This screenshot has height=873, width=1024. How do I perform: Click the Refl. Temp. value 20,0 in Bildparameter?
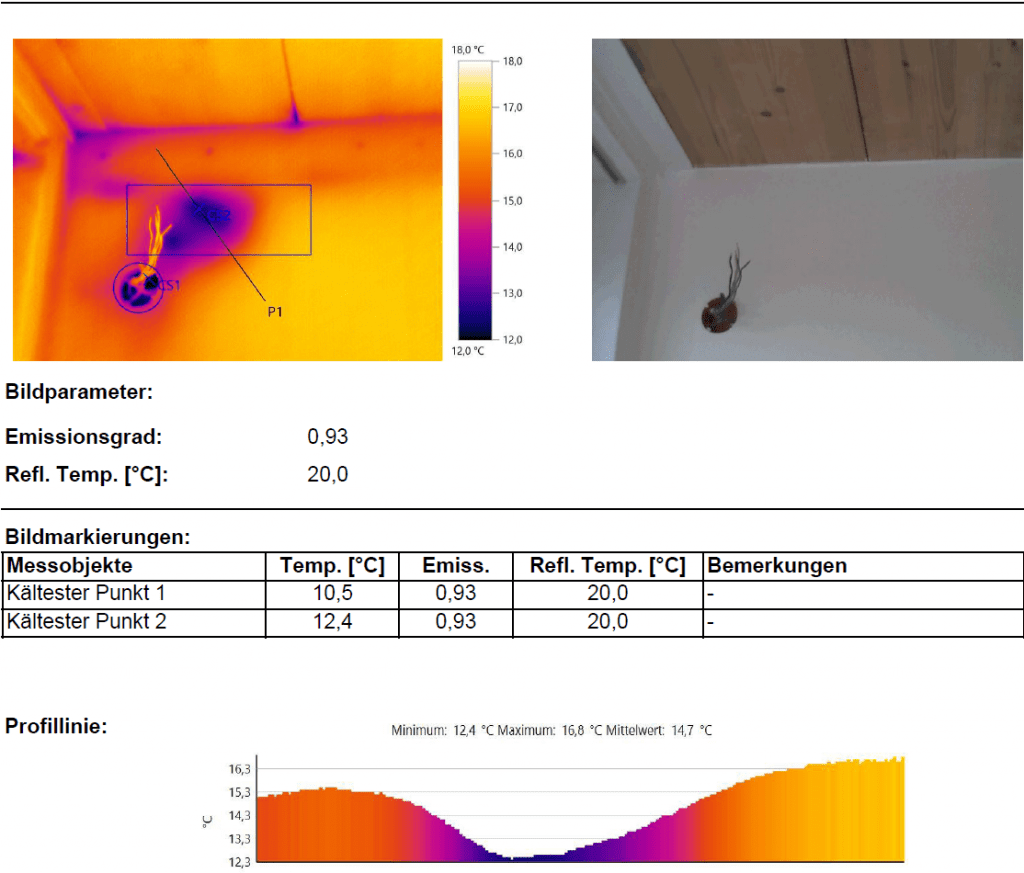(327, 475)
